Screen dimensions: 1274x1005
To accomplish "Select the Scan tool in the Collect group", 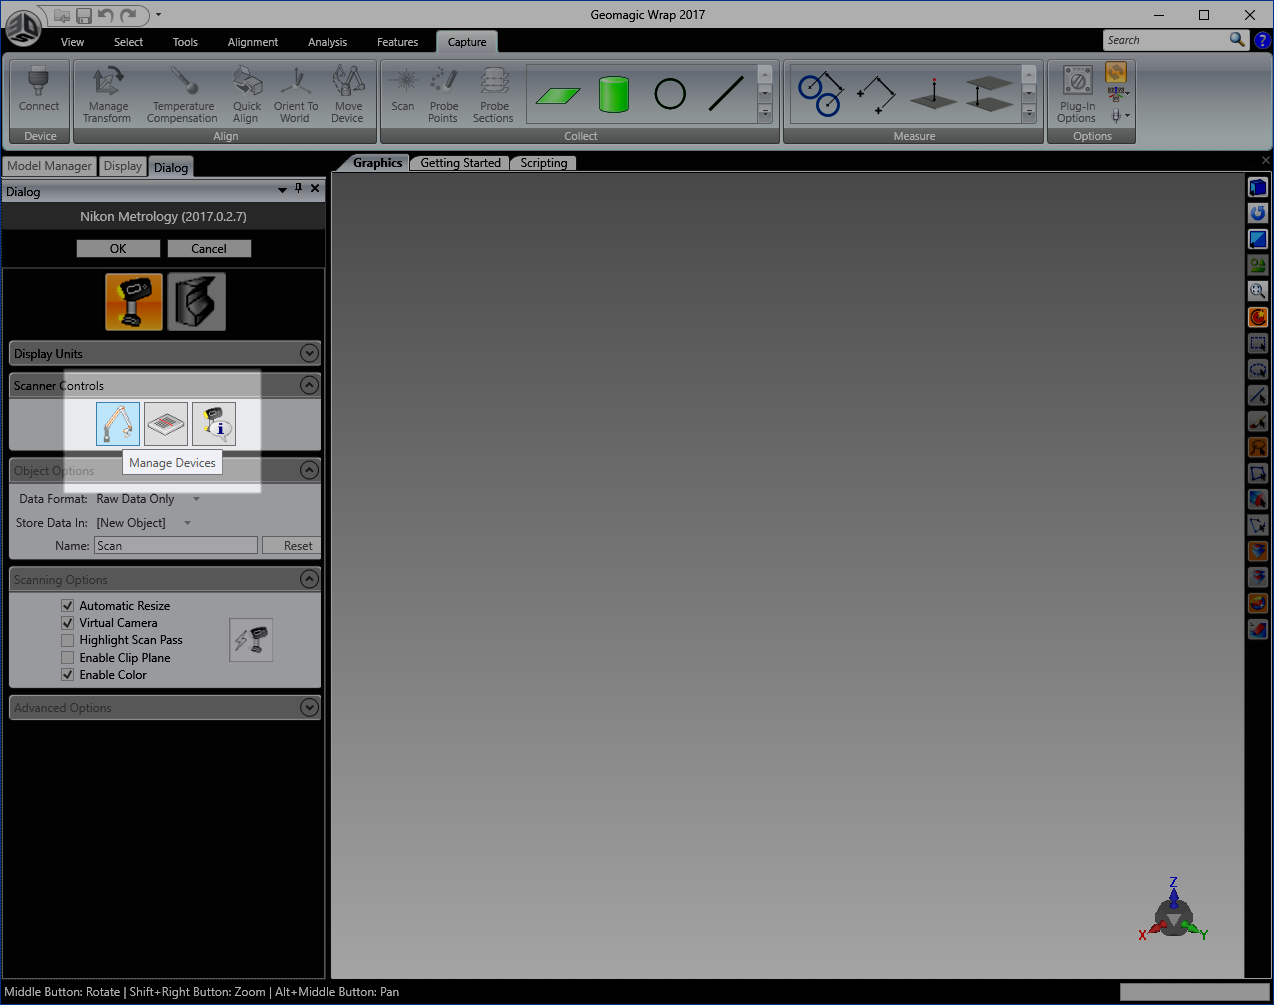I will (402, 93).
